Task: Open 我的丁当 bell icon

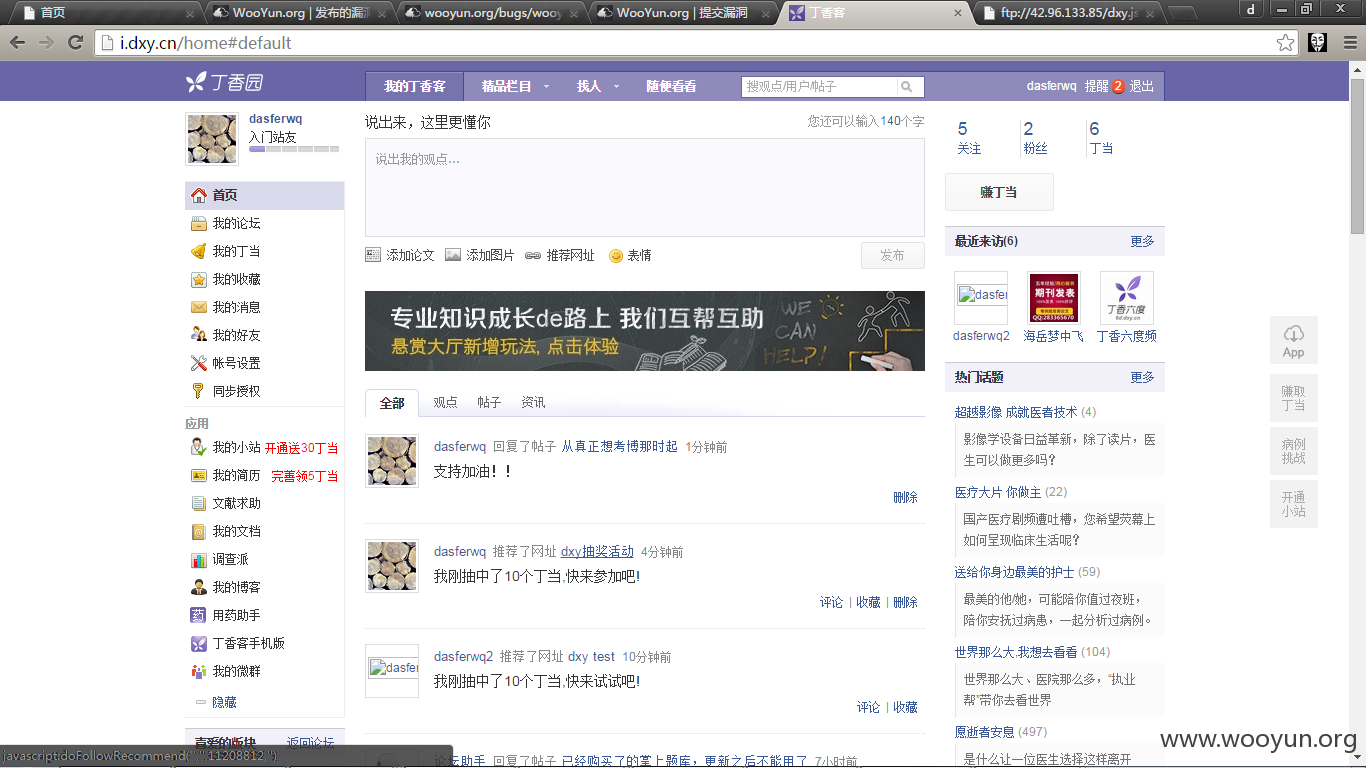Action: coord(199,251)
